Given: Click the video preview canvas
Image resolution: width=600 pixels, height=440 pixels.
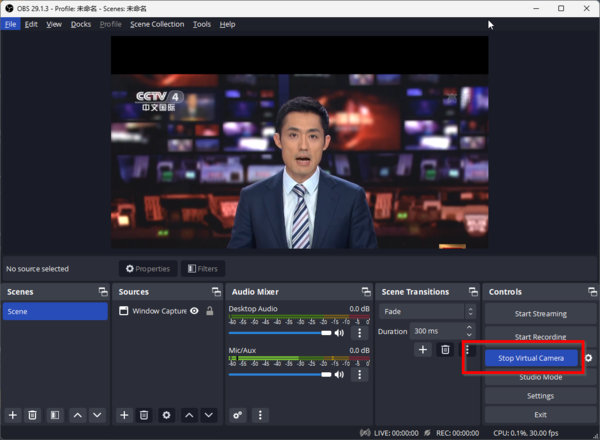Looking at the screenshot, I should [x=300, y=142].
